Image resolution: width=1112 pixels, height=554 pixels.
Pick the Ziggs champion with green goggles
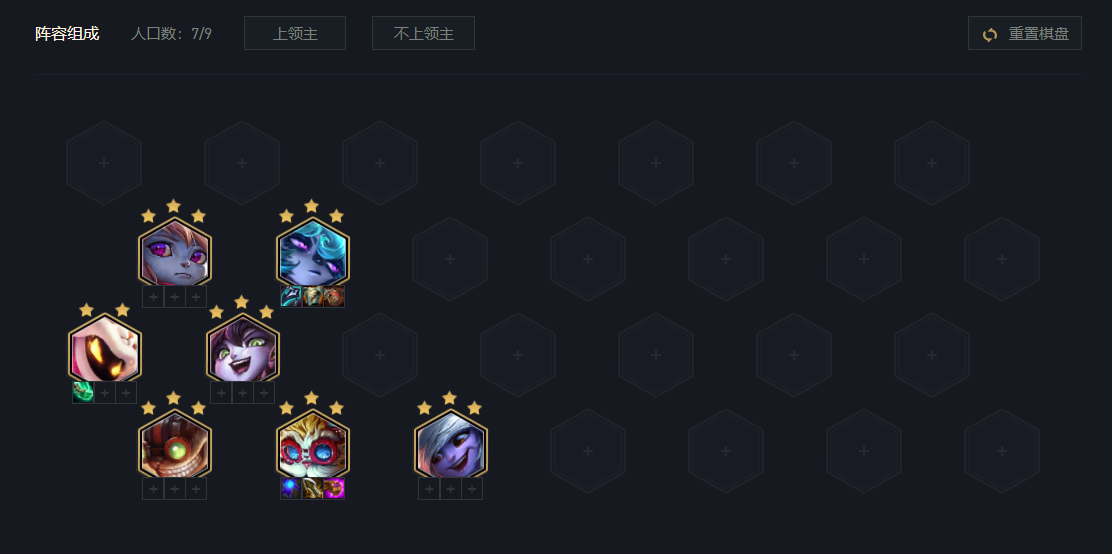click(x=174, y=444)
